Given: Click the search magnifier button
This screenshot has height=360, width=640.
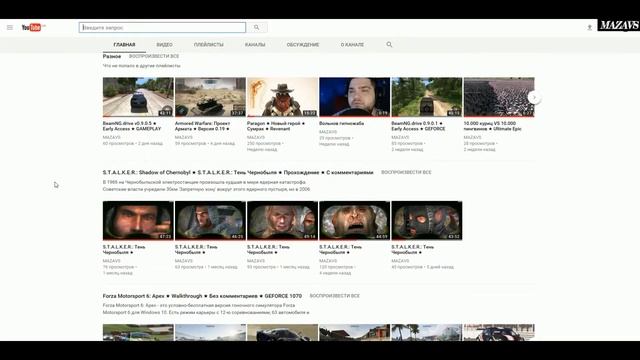Looking at the screenshot, I should (257, 27).
